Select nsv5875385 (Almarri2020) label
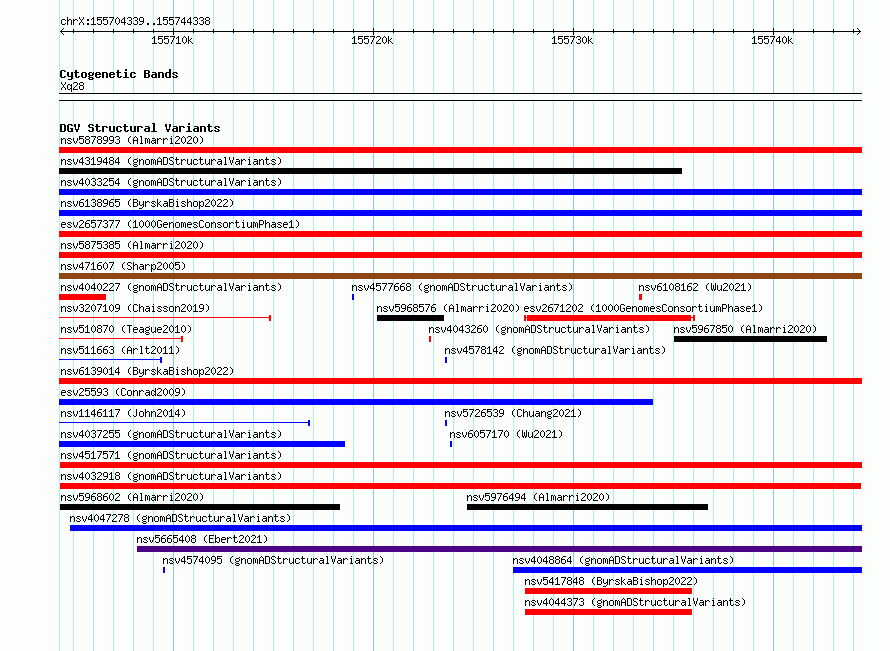This screenshot has height=651, width=890. pos(132,245)
